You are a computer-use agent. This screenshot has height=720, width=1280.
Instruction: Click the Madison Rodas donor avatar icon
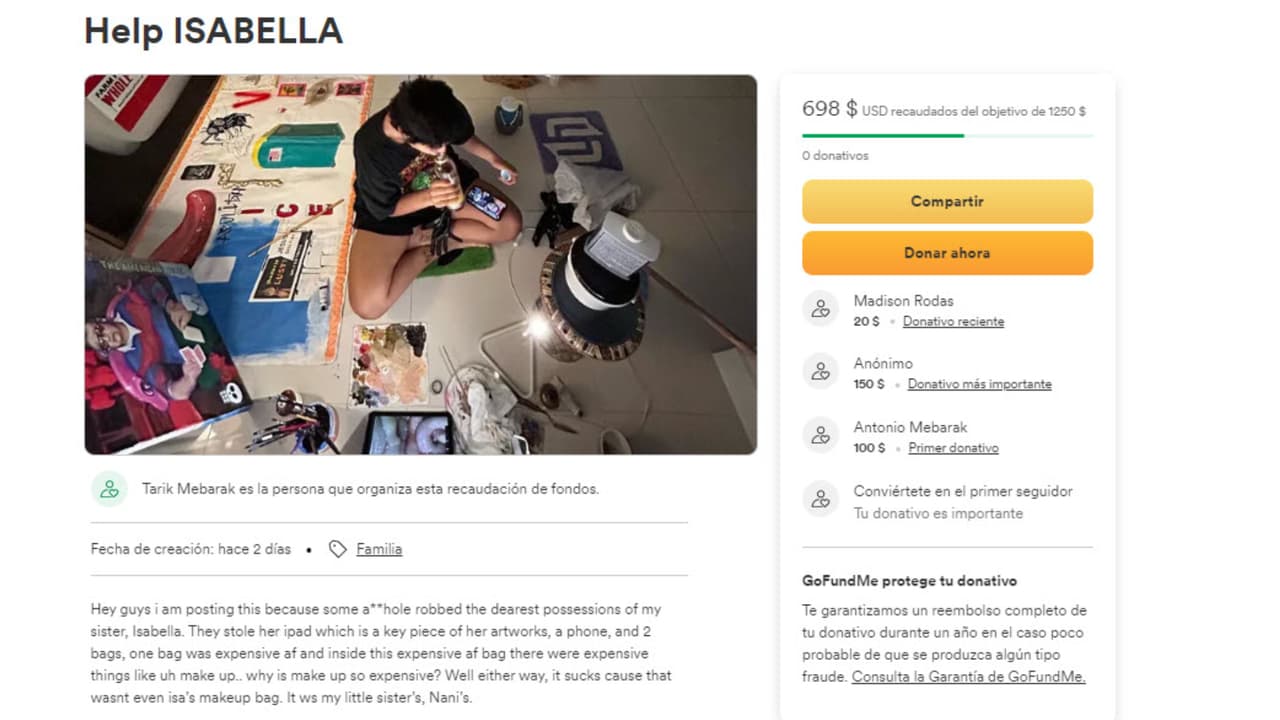tap(820, 309)
